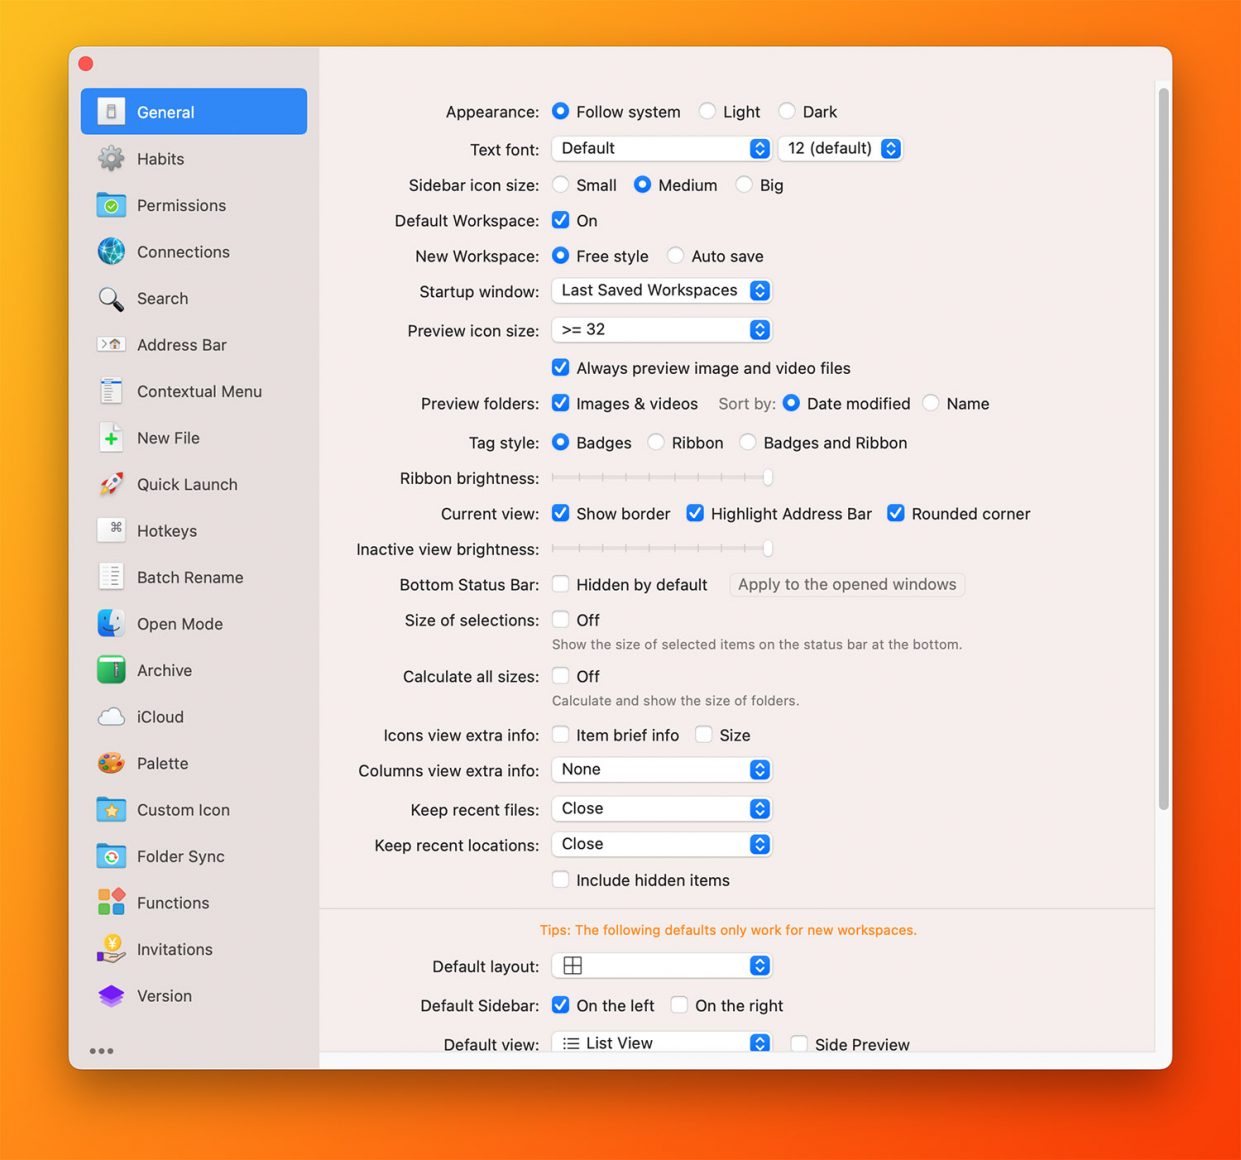Viewport: 1241px width, 1160px height.
Task: Click the Palette paint icon in sidebar
Action: [x=111, y=764]
